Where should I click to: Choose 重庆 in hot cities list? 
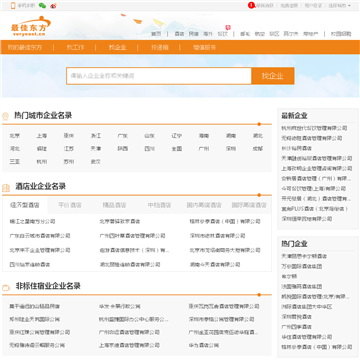pyautogui.click(x=69, y=136)
